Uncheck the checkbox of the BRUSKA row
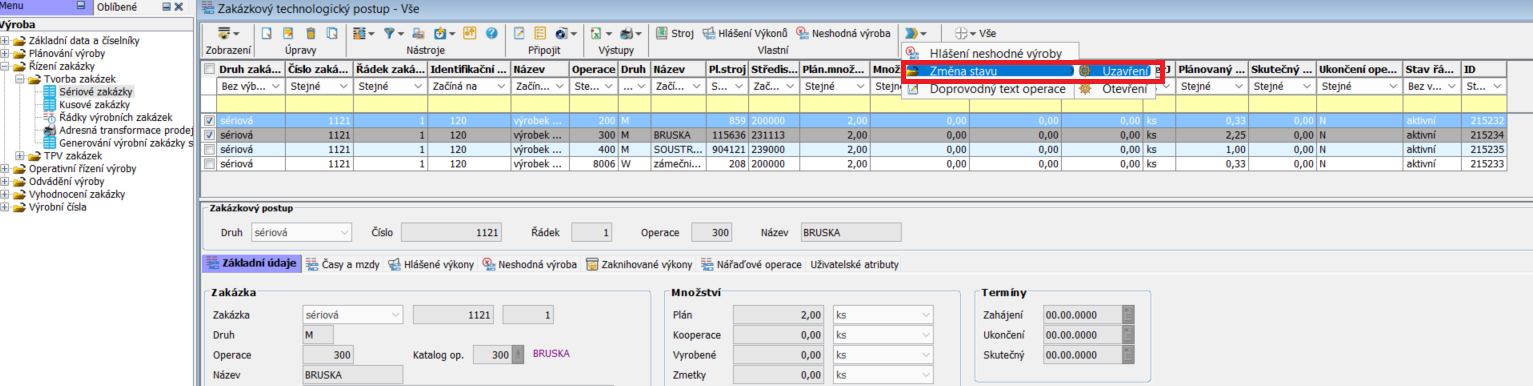 point(209,134)
